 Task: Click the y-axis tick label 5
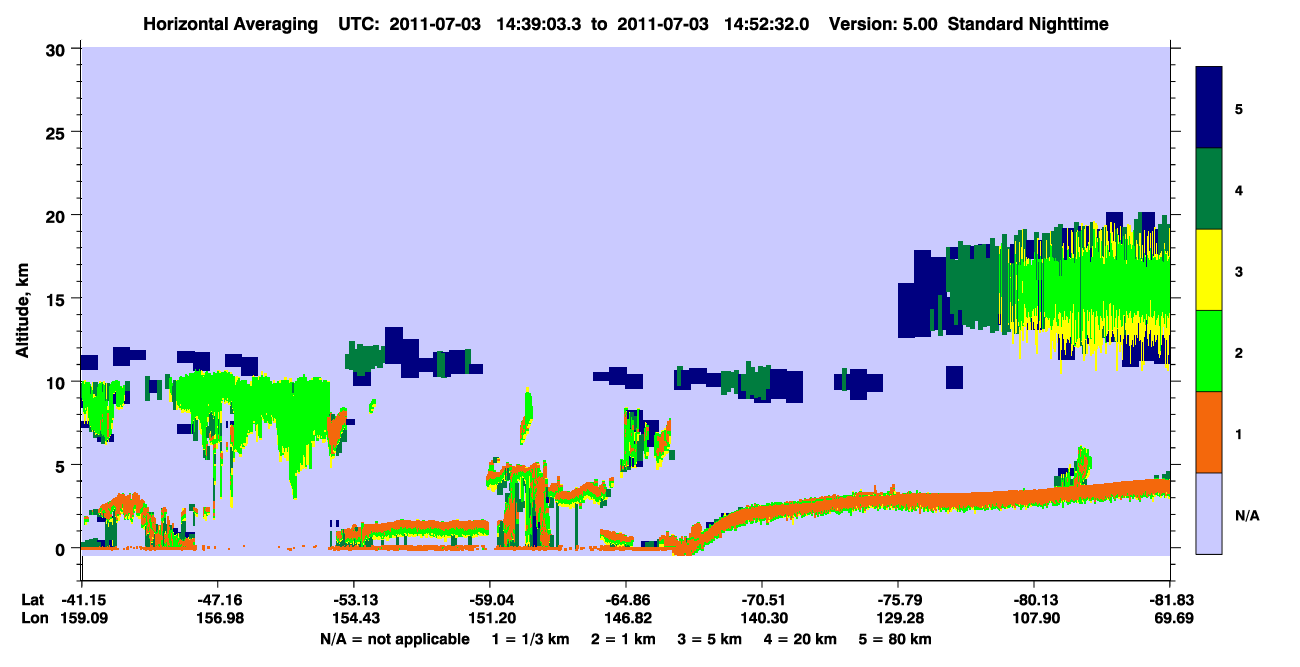tap(62, 465)
